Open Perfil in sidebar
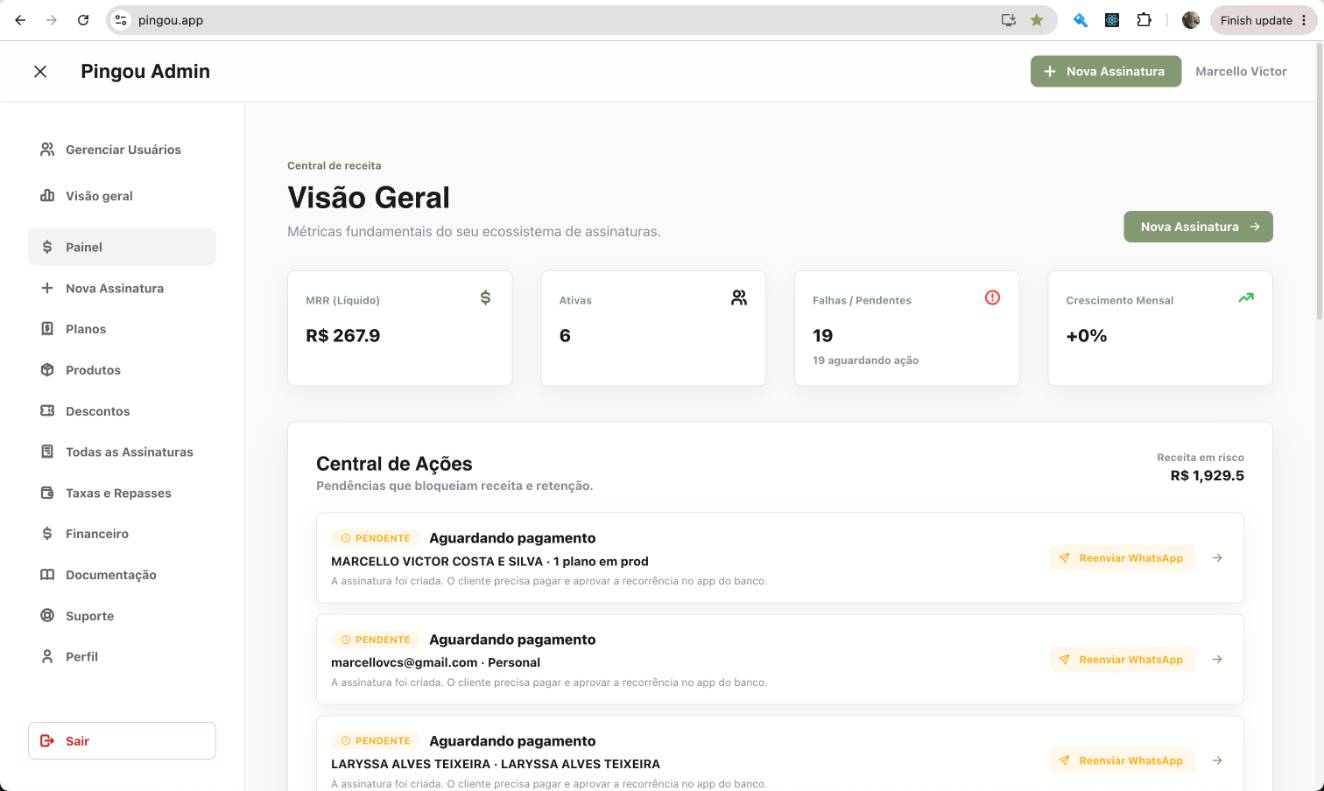 [x=122, y=657]
